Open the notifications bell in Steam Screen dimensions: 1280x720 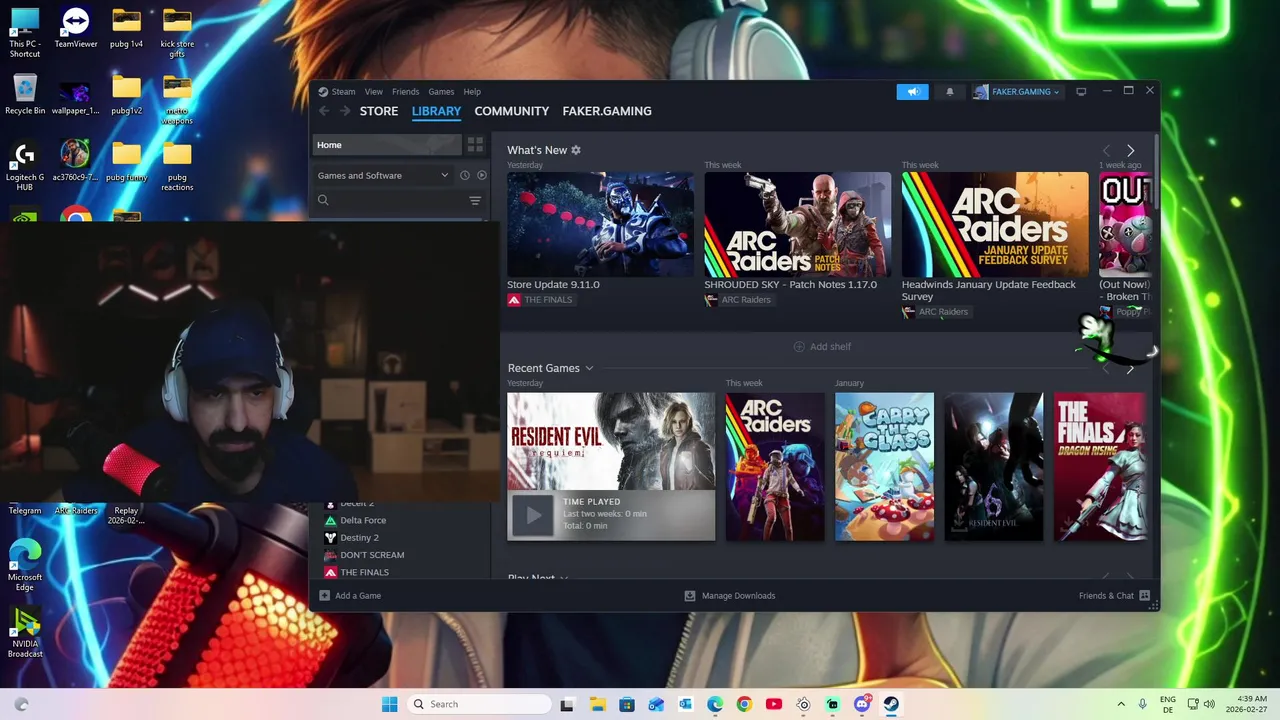point(950,92)
